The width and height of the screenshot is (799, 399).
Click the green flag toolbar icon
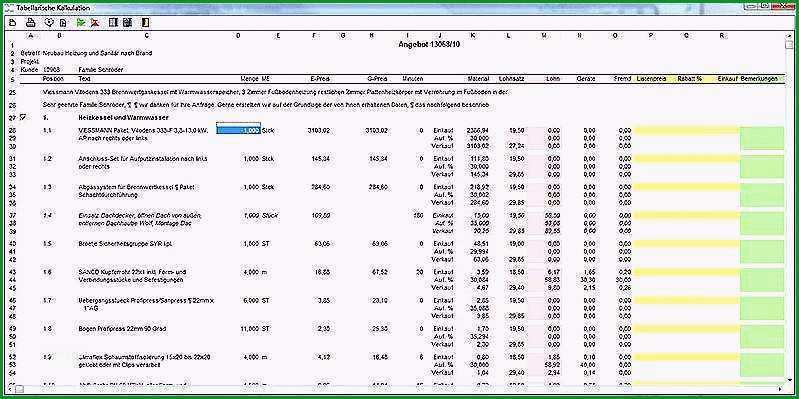[x=81, y=22]
